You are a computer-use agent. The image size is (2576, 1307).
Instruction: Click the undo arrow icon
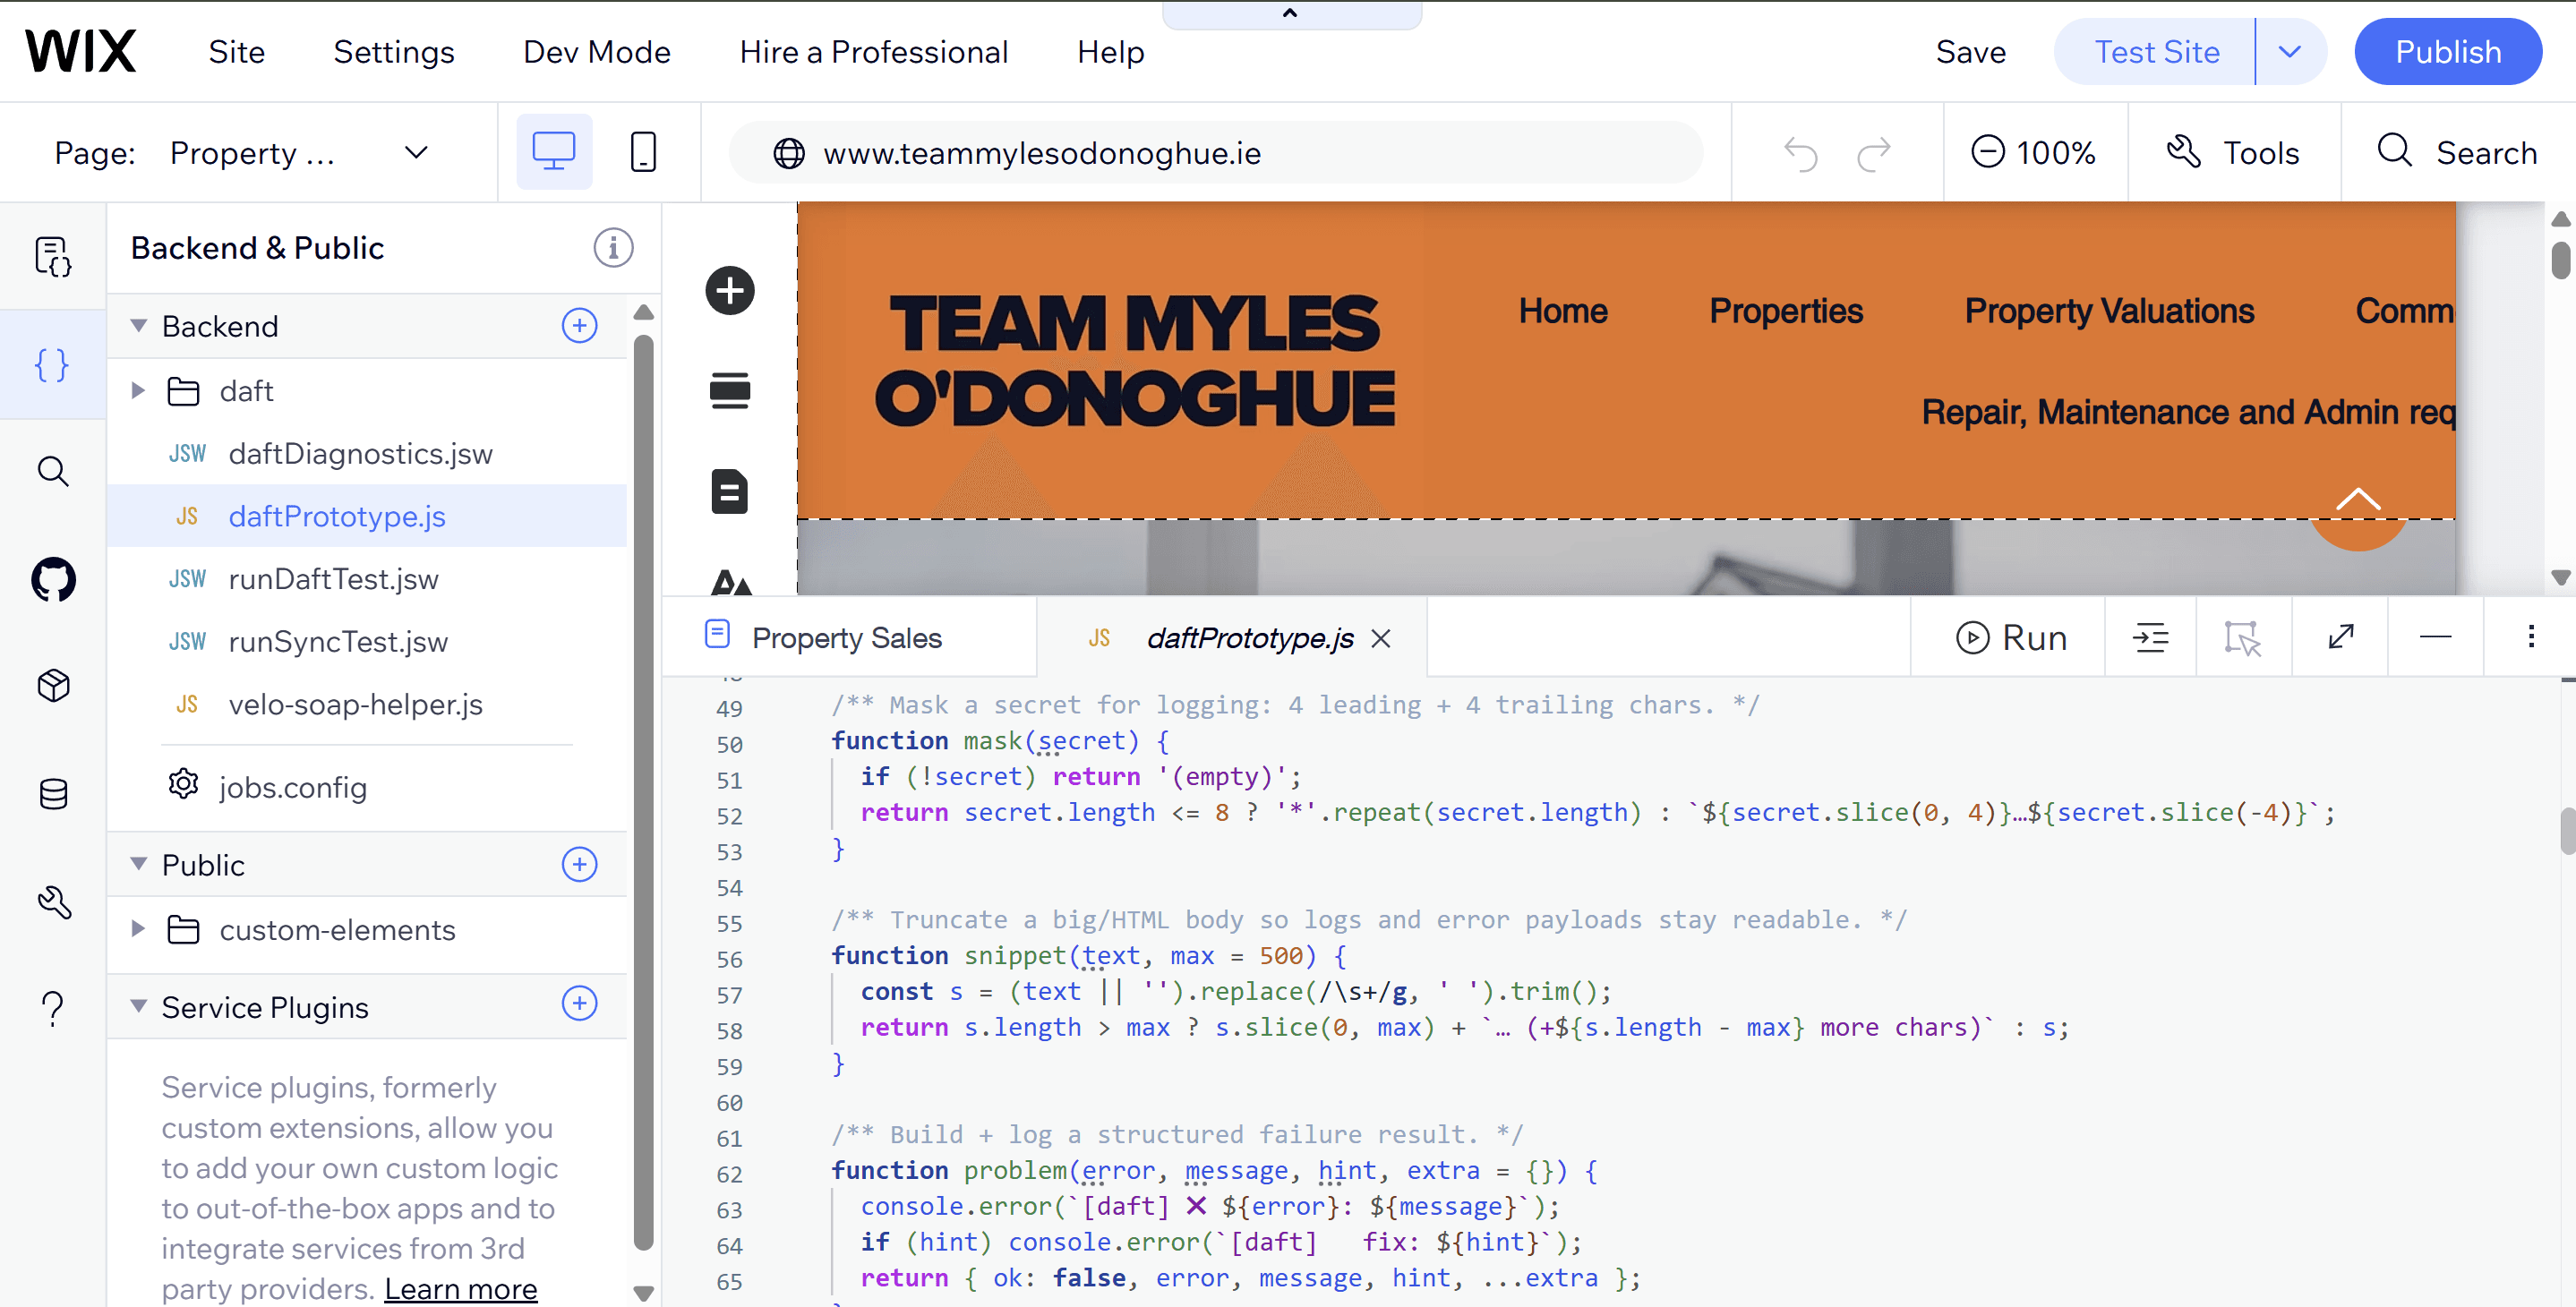[x=1801, y=153]
